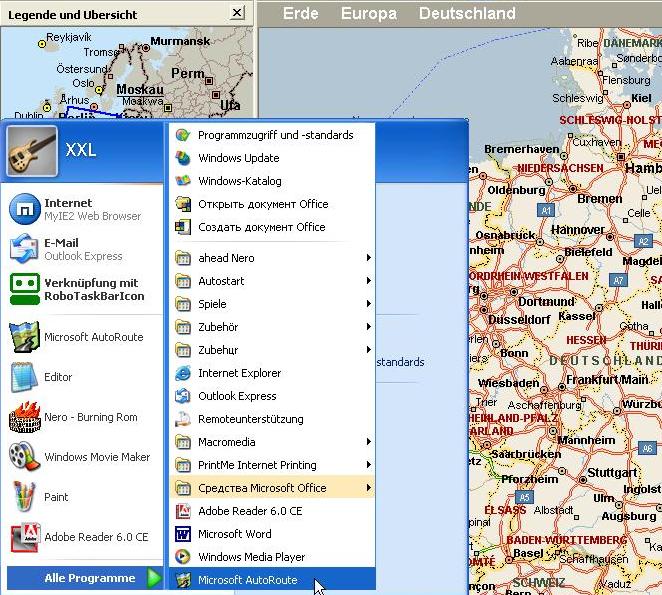This screenshot has height=595, width=662.
Task: Expand the Средства Microsoft Office submenu arrow
Action: 369,488
